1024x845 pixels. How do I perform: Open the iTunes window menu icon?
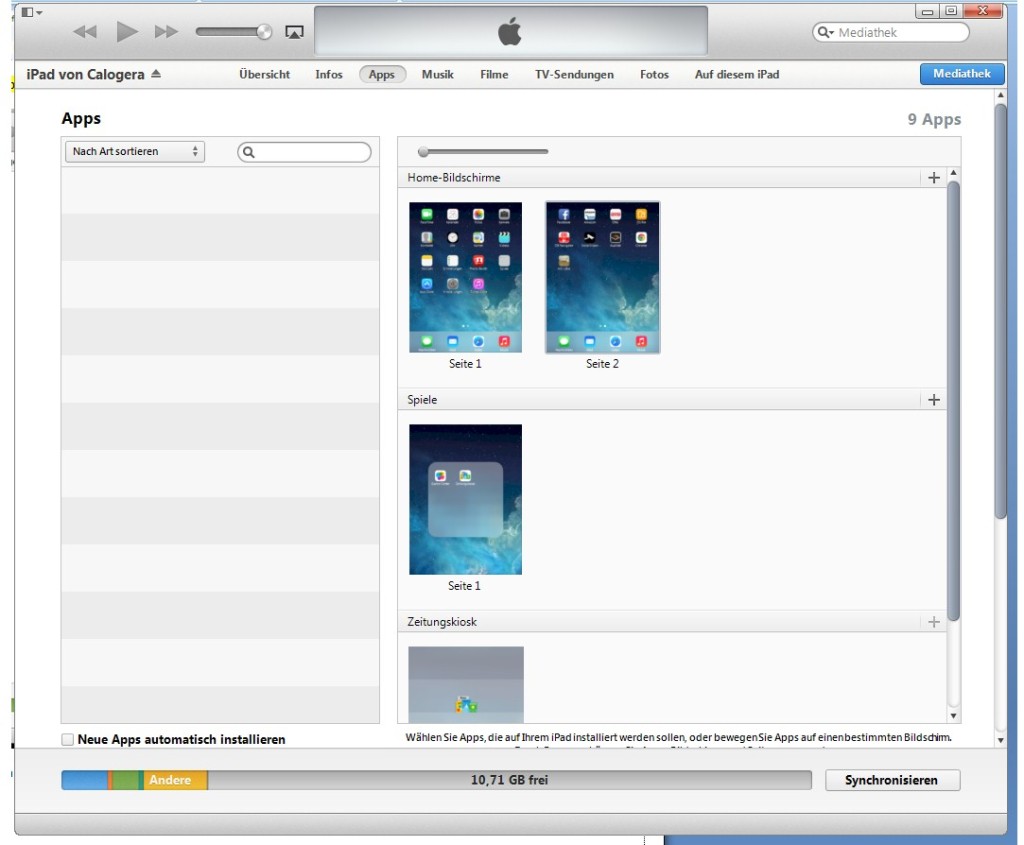point(31,12)
